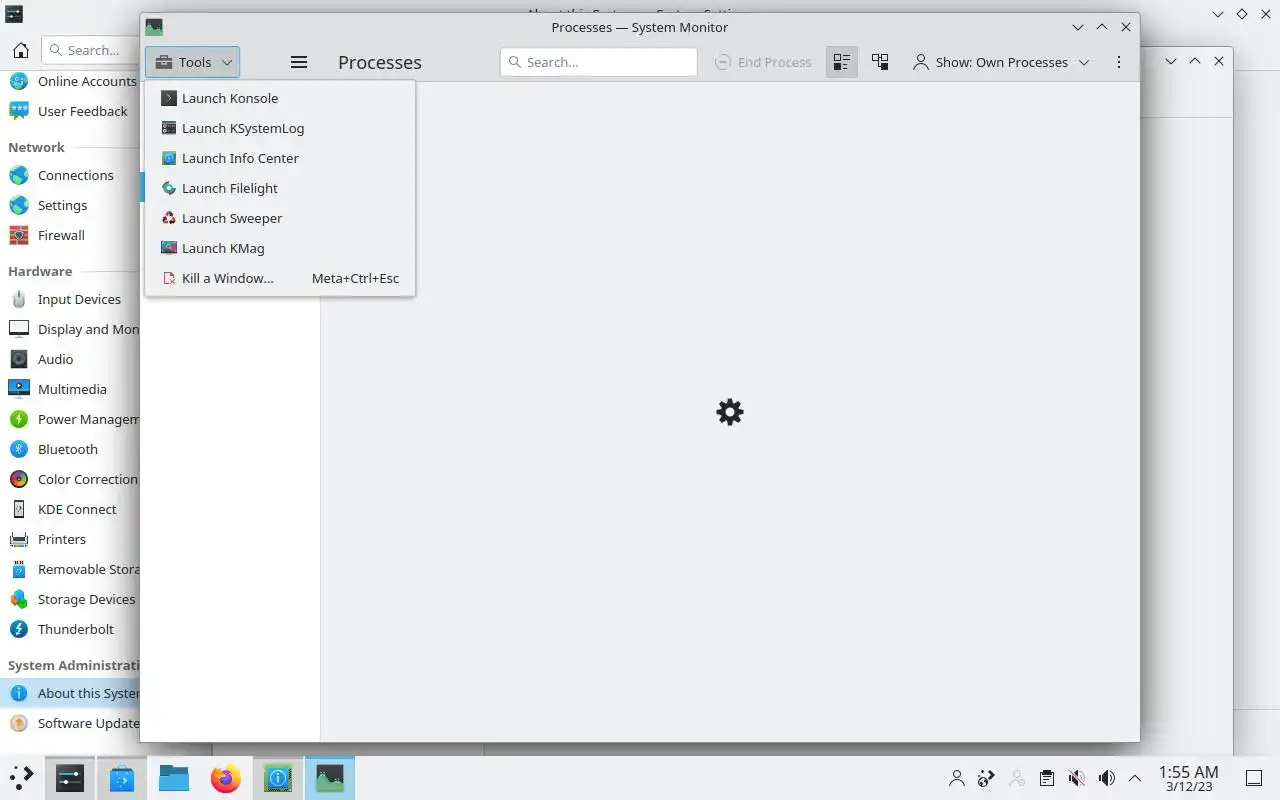The height and width of the screenshot is (800, 1280).
Task: Launch Konsole from the Tools menu
Action: (x=280, y=98)
